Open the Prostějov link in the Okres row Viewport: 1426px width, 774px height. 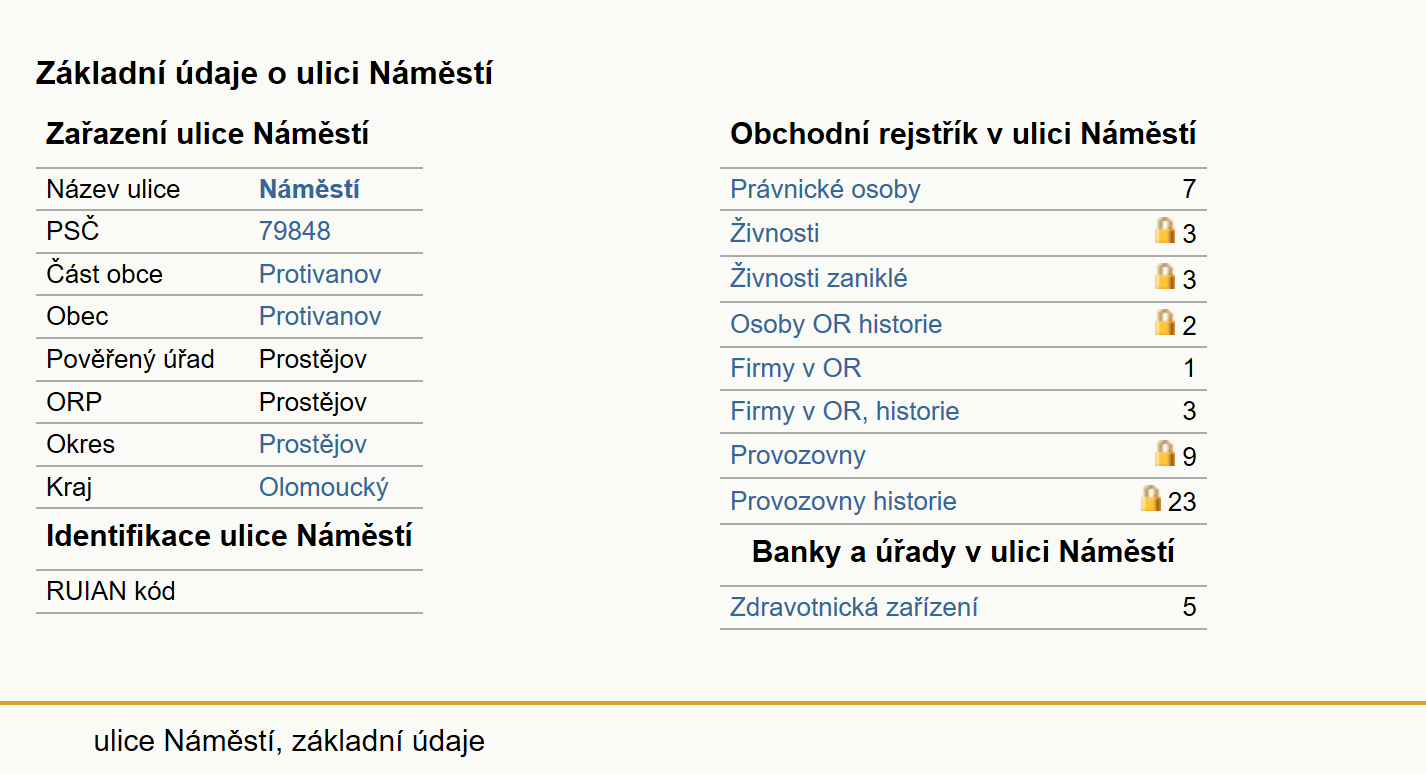[x=313, y=444]
